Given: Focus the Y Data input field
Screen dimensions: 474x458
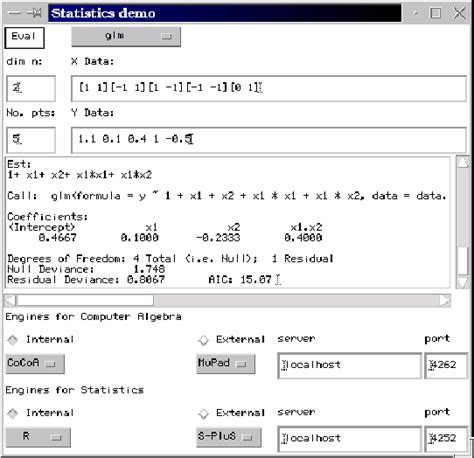Looking at the screenshot, I should [269, 140].
